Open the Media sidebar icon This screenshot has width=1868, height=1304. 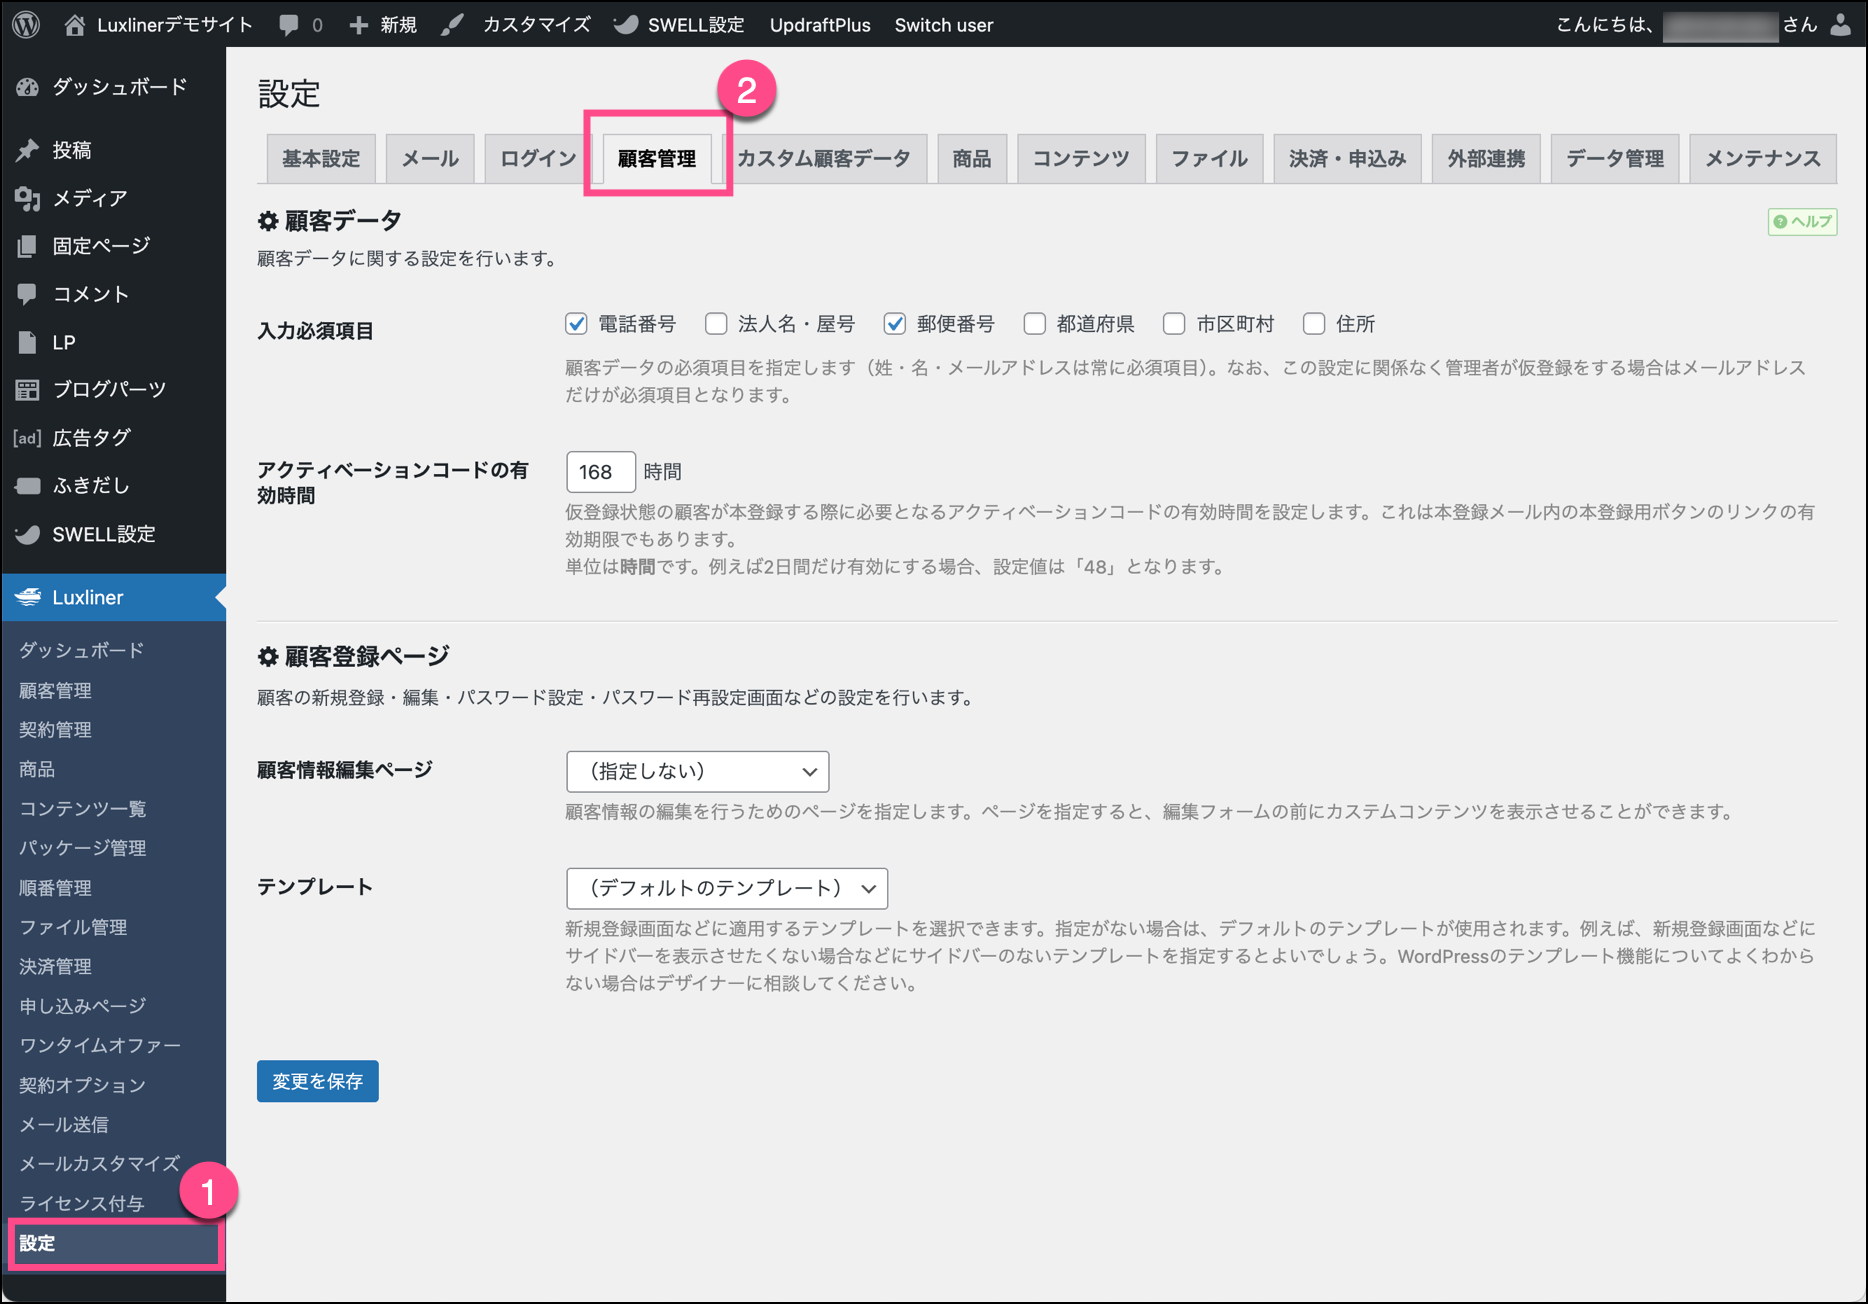(27, 198)
